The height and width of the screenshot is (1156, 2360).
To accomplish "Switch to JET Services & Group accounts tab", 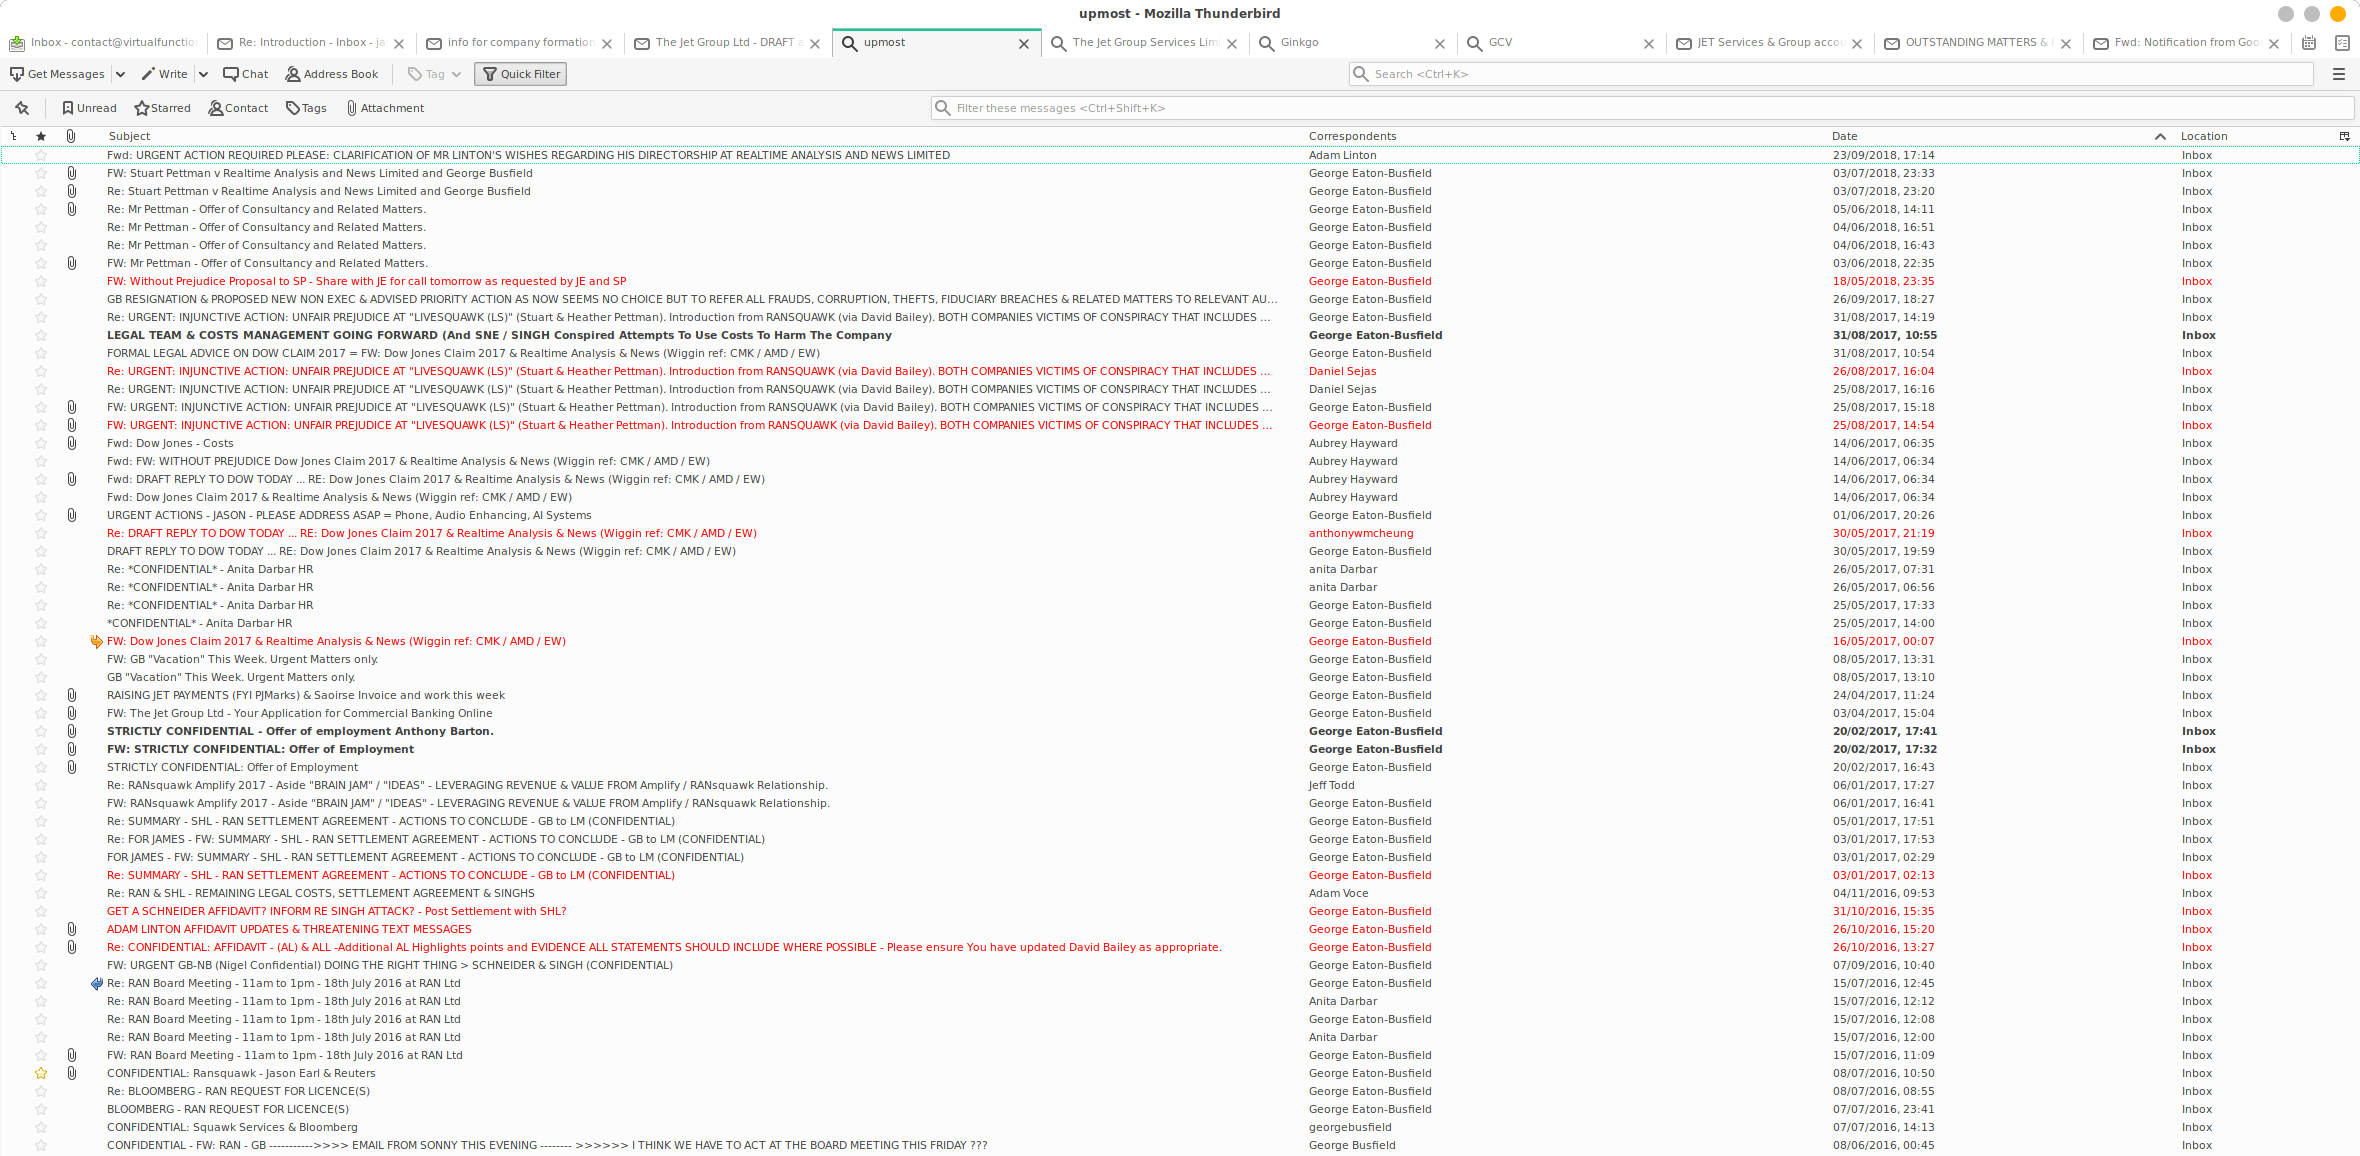I will point(1769,43).
